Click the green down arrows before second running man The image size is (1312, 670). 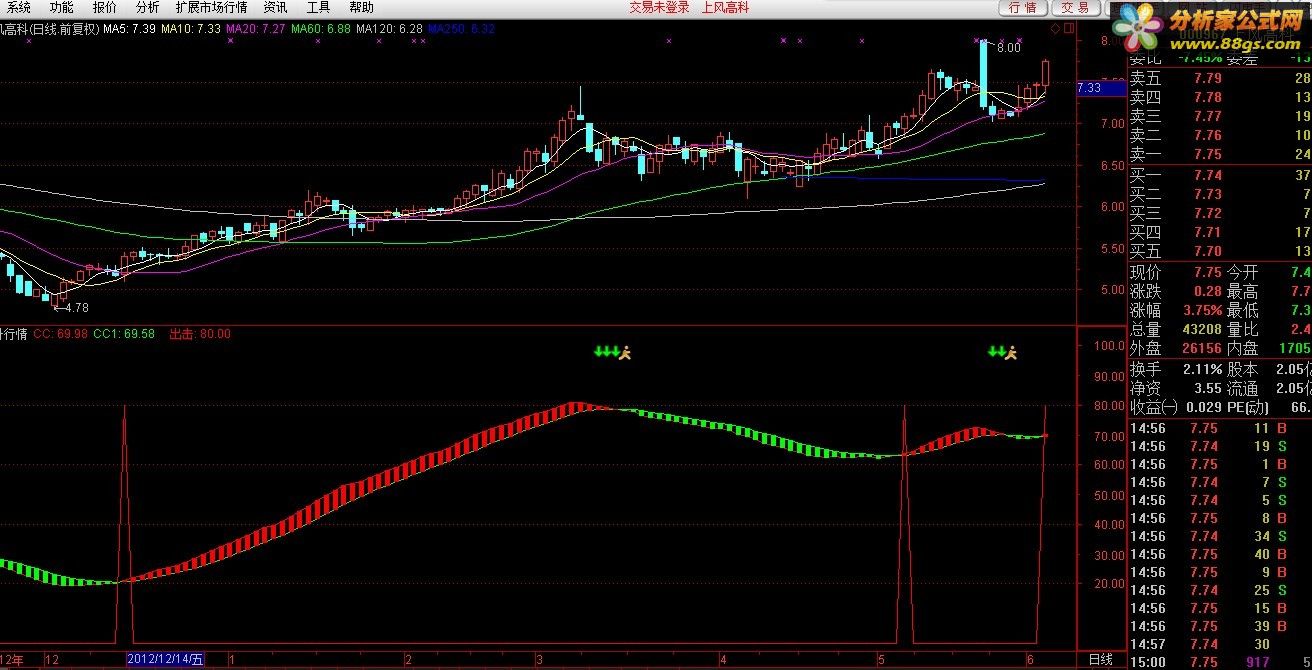(x=996, y=352)
